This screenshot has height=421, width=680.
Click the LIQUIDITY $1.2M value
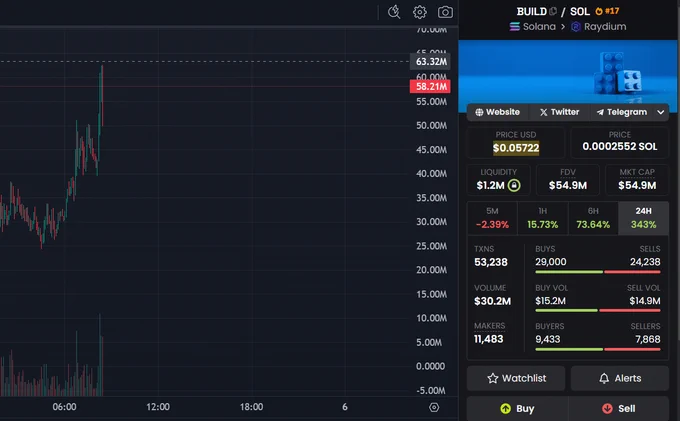pyautogui.click(x=490, y=186)
